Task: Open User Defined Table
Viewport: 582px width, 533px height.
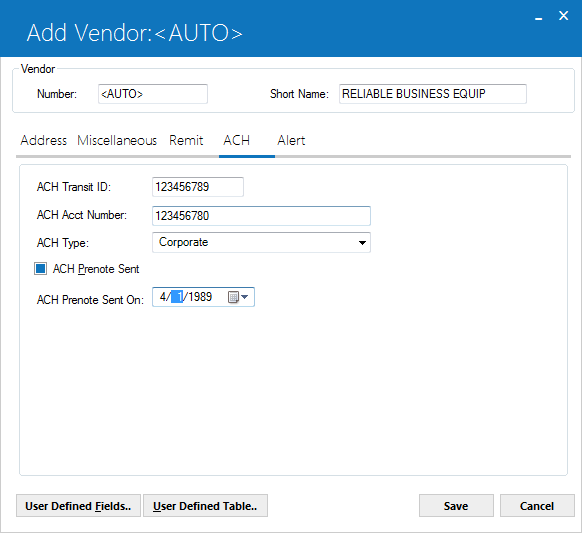Action: click(x=205, y=506)
